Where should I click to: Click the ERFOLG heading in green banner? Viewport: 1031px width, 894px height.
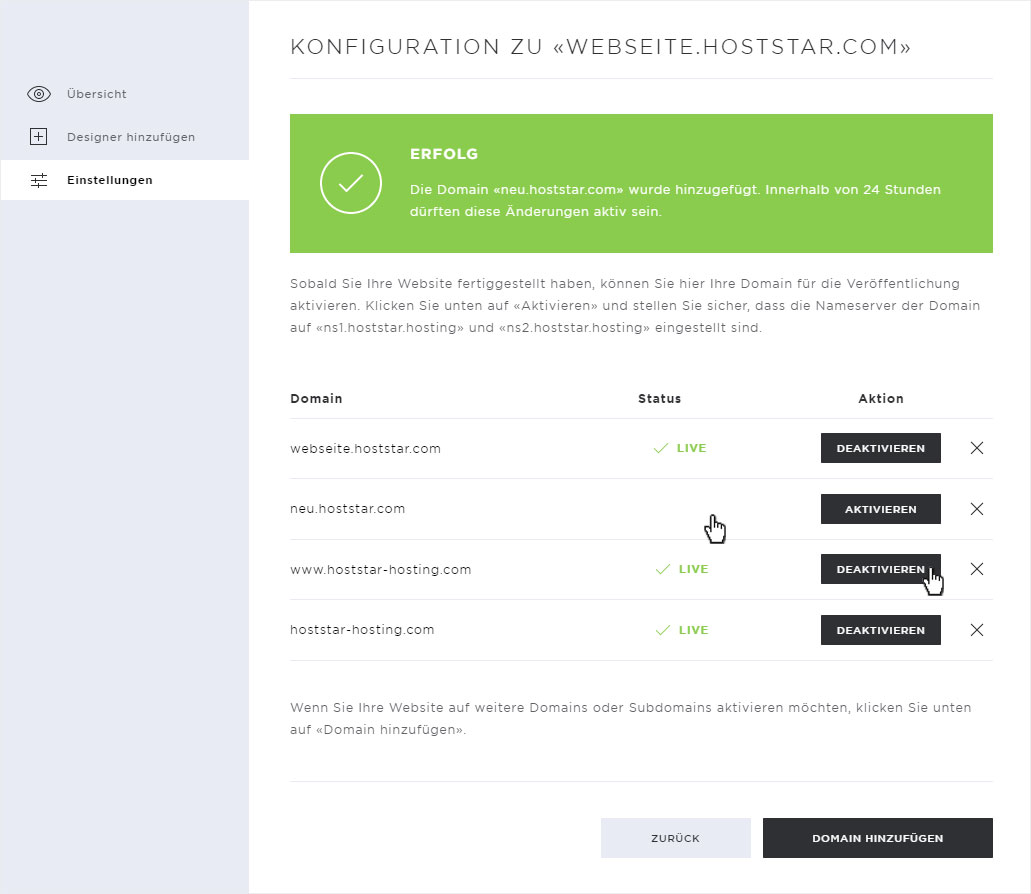coord(444,154)
